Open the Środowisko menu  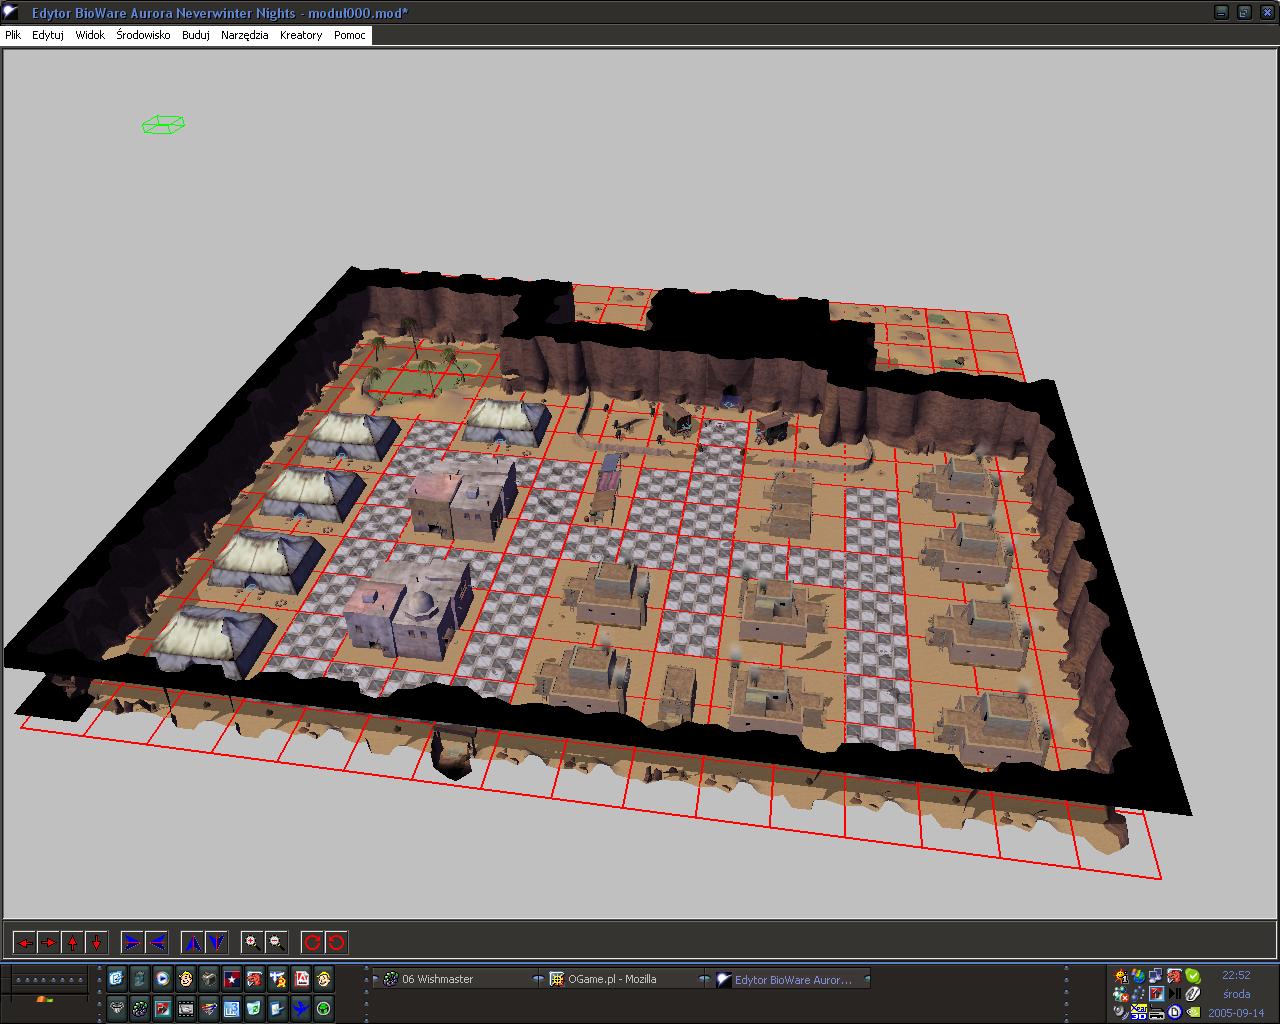click(143, 35)
